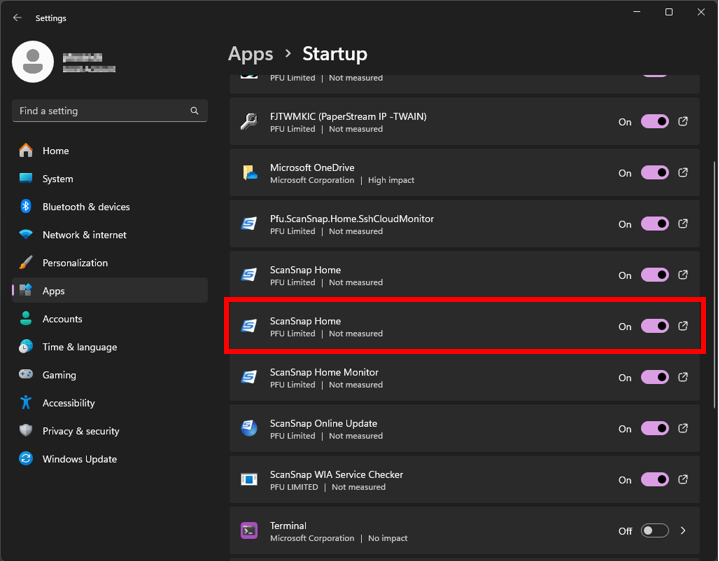
Task: Toggle Pfu.ScanSnap.Home.SshCloudMonitor startup switch
Action: (x=654, y=224)
